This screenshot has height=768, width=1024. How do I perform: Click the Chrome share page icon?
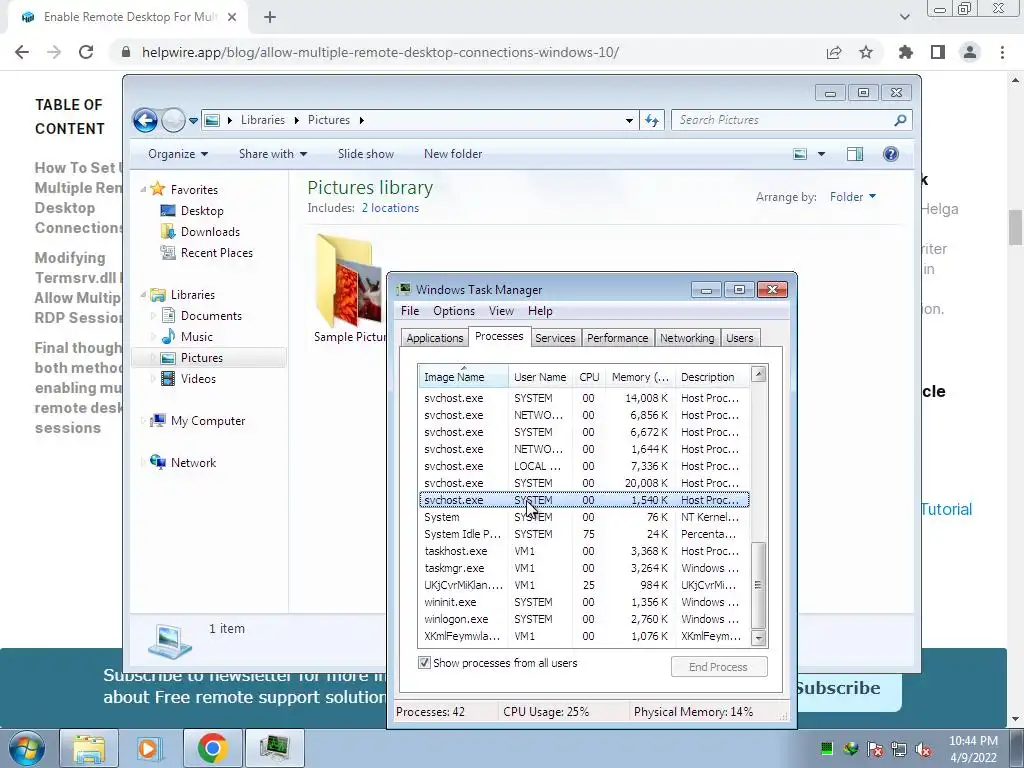point(834,52)
